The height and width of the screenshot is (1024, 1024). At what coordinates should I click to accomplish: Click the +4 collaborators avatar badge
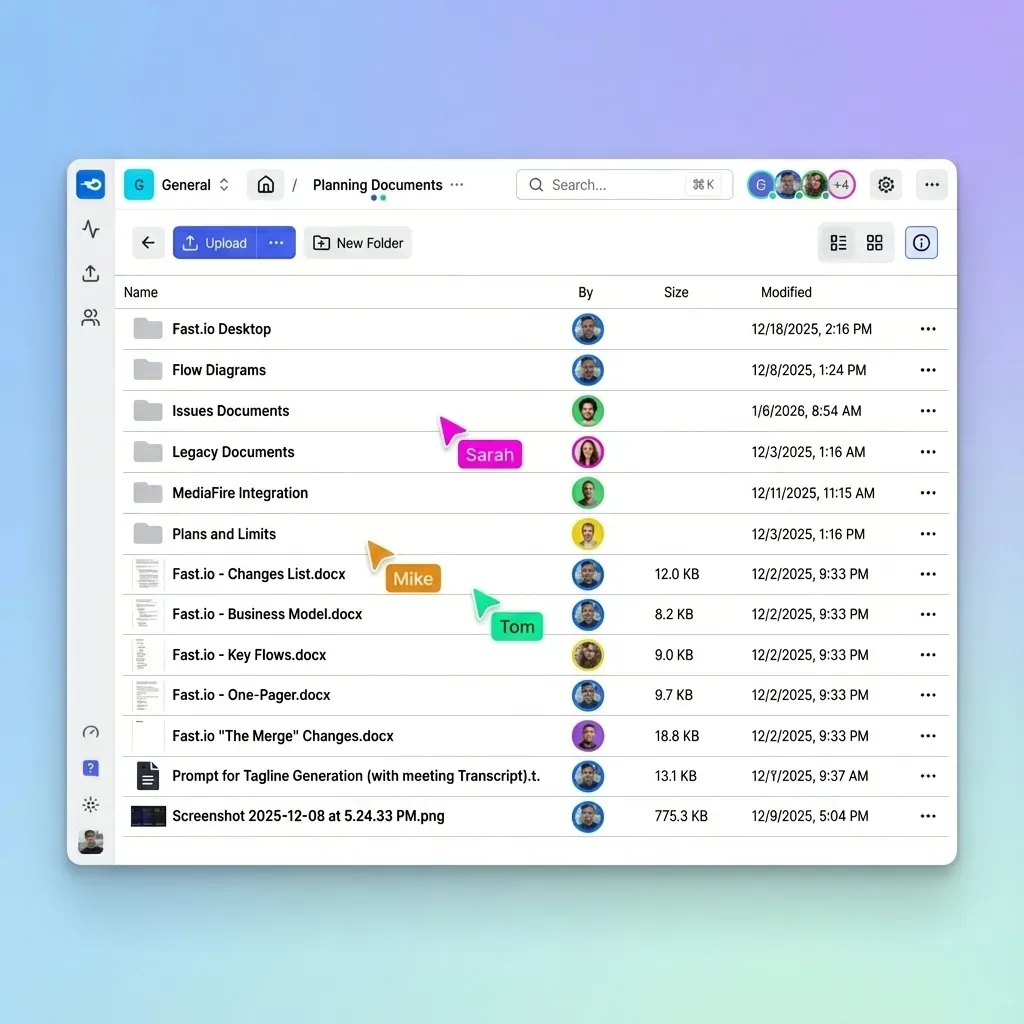841,185
